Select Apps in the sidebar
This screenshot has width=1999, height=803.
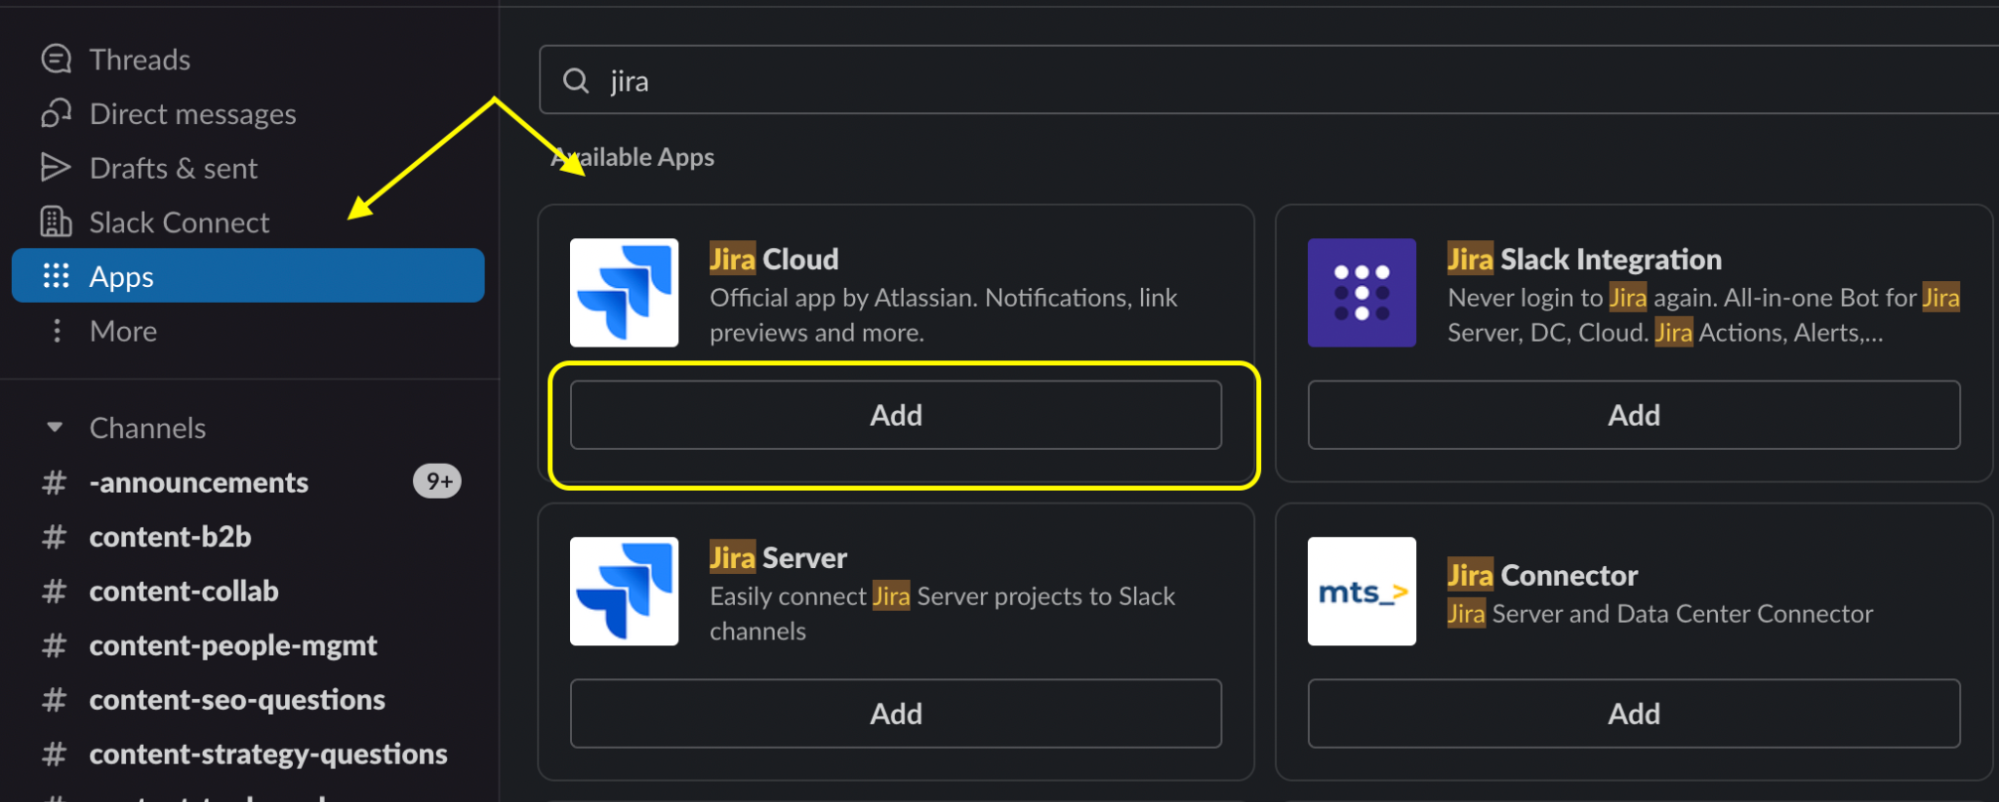pos(248,276)
